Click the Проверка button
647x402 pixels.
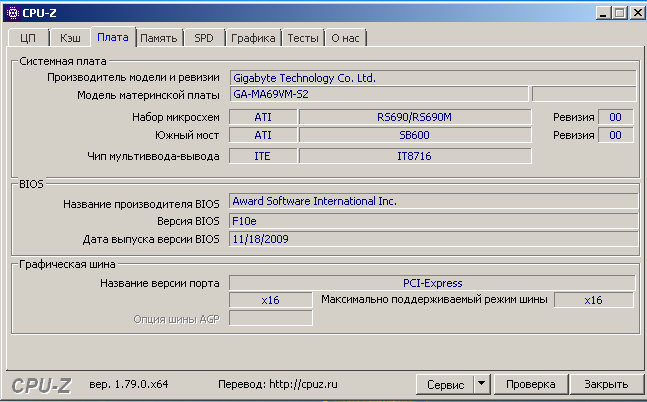click(x=531, y=385)
